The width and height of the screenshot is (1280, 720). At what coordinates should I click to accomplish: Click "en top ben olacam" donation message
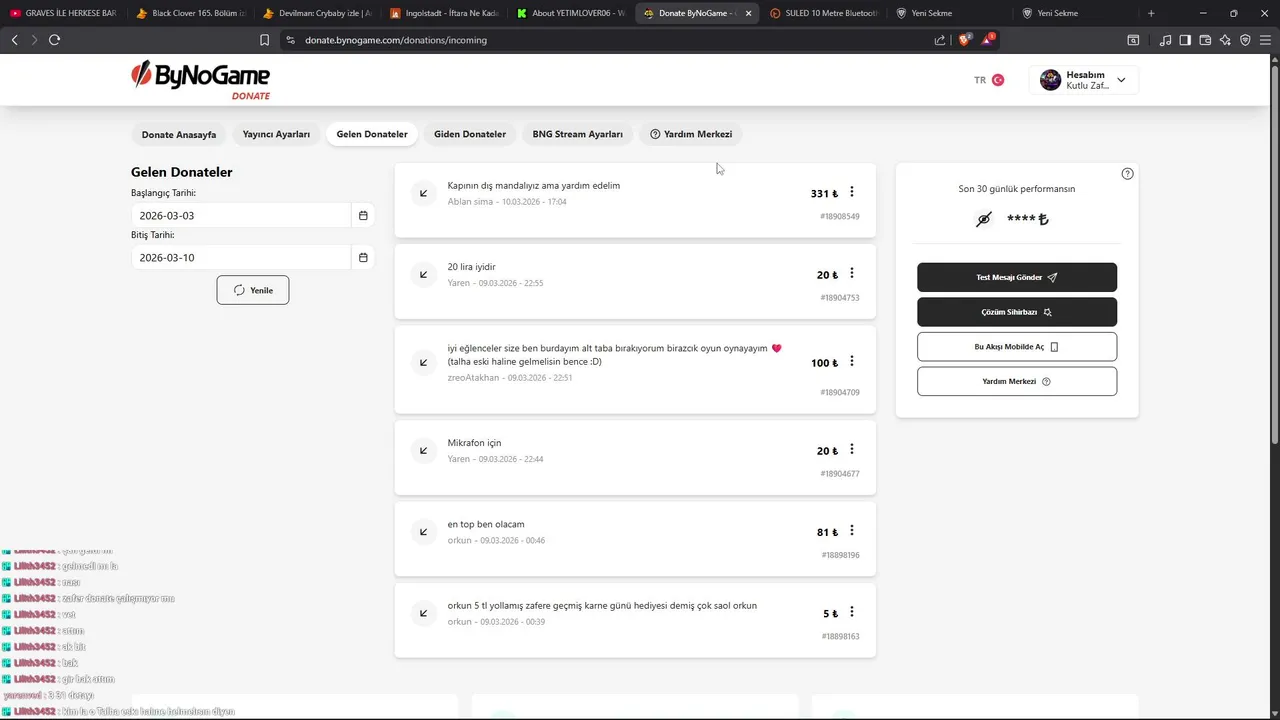(486, 525)
